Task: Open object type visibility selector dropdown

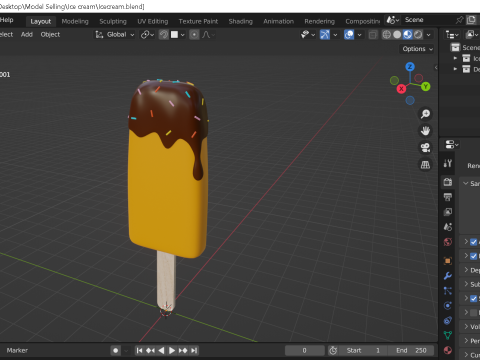Action: point(308,35)
